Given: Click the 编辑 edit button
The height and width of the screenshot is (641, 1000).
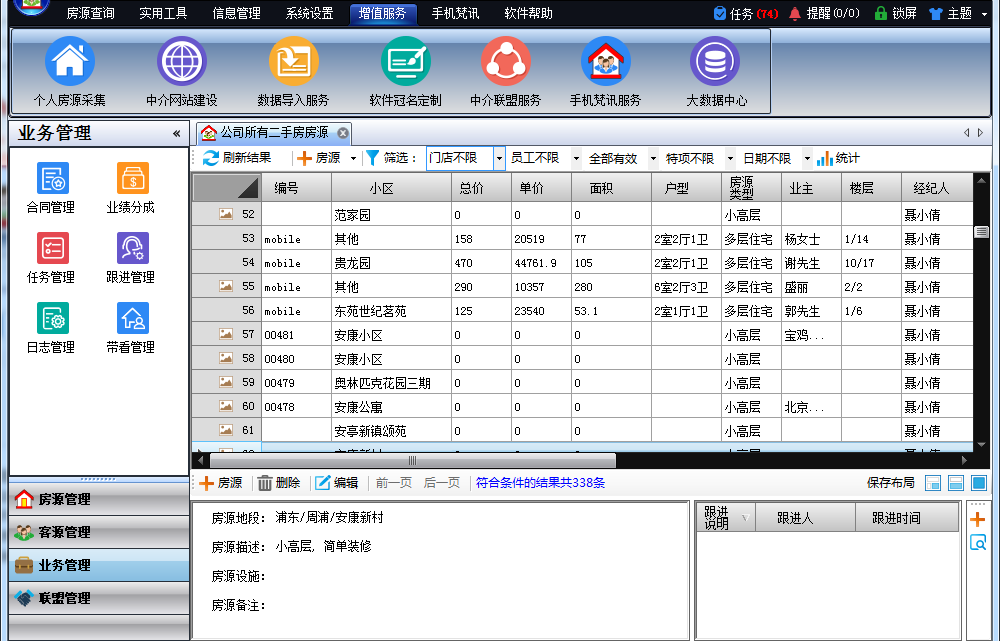Looking at the screenshot, I should (336, 483).
